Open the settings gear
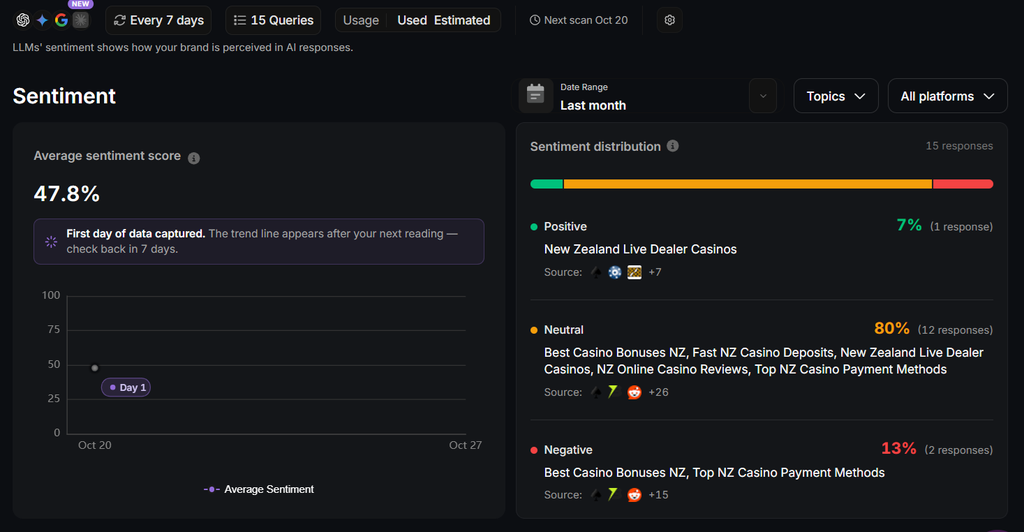Viewport: 1024px width, 532px height. pos(669,20)
